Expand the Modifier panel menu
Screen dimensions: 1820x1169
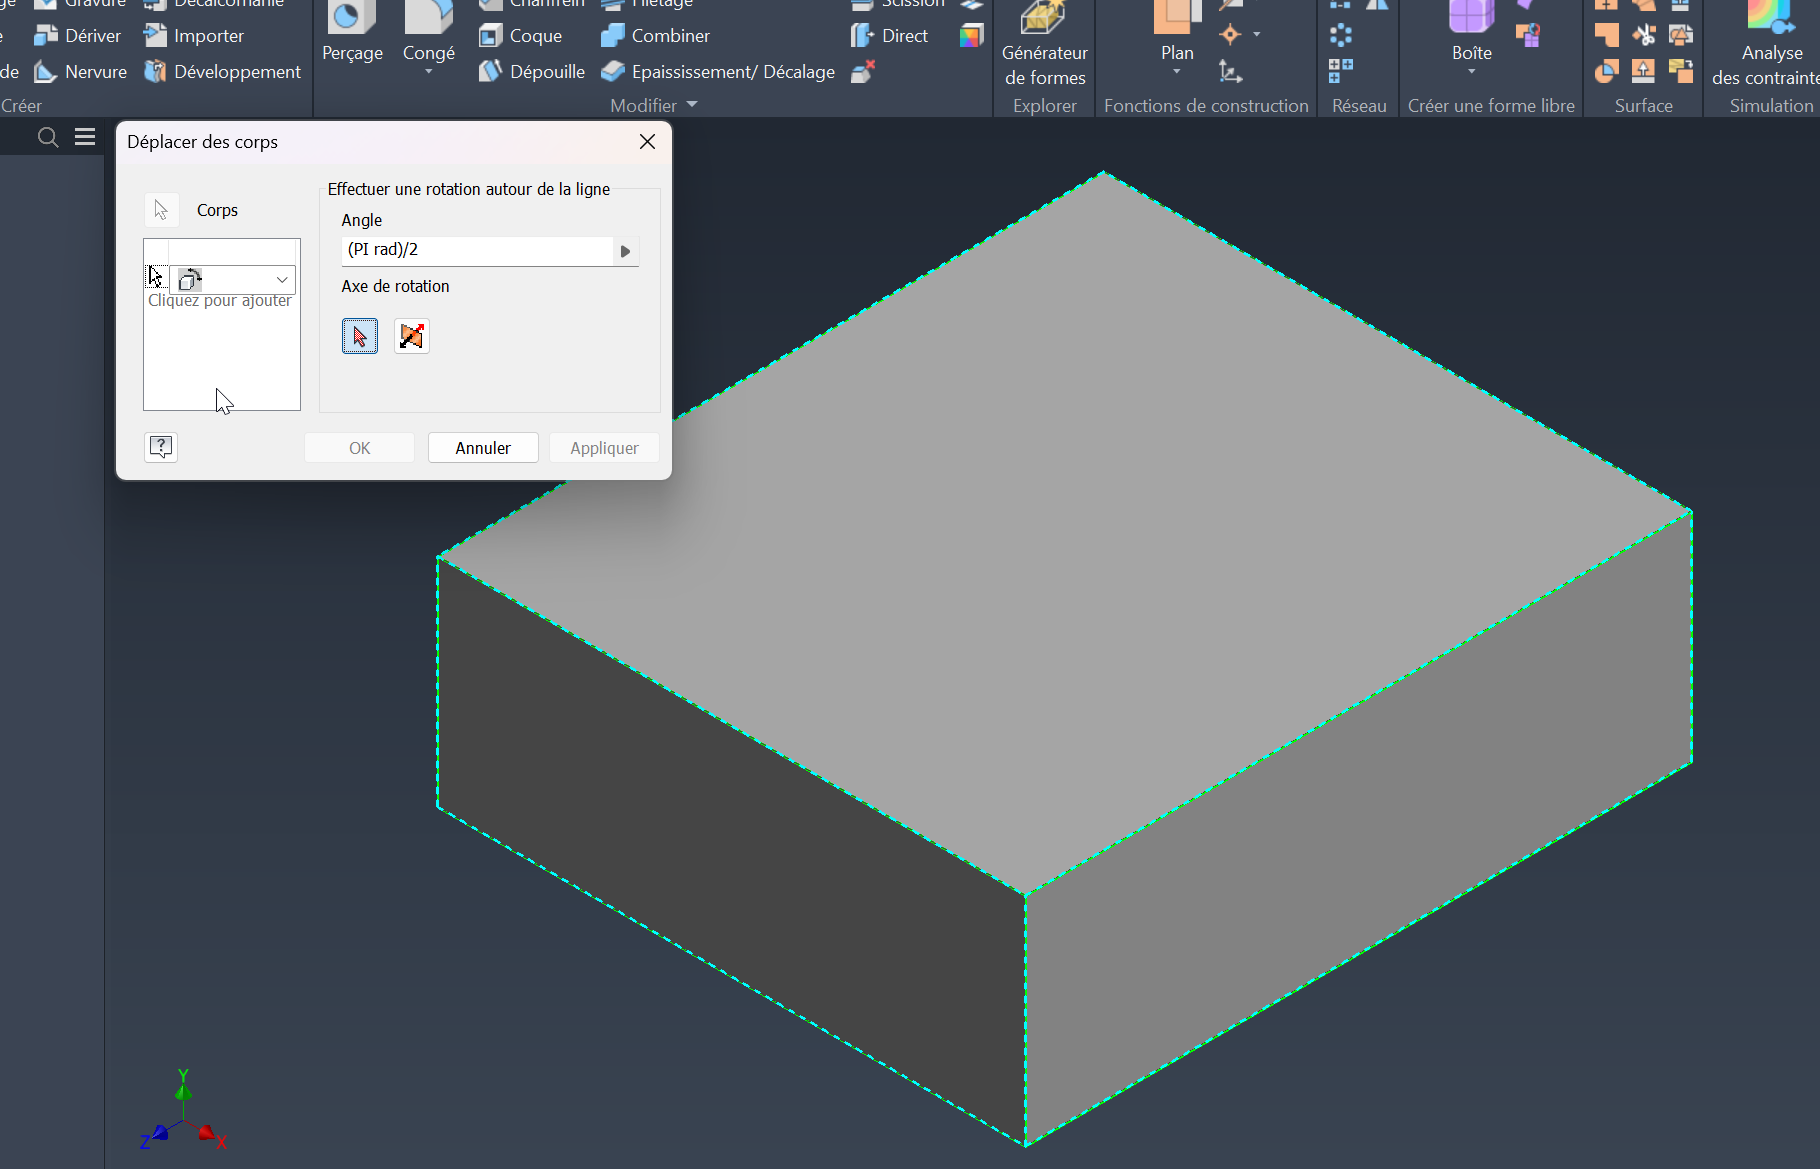click(691, 105)
